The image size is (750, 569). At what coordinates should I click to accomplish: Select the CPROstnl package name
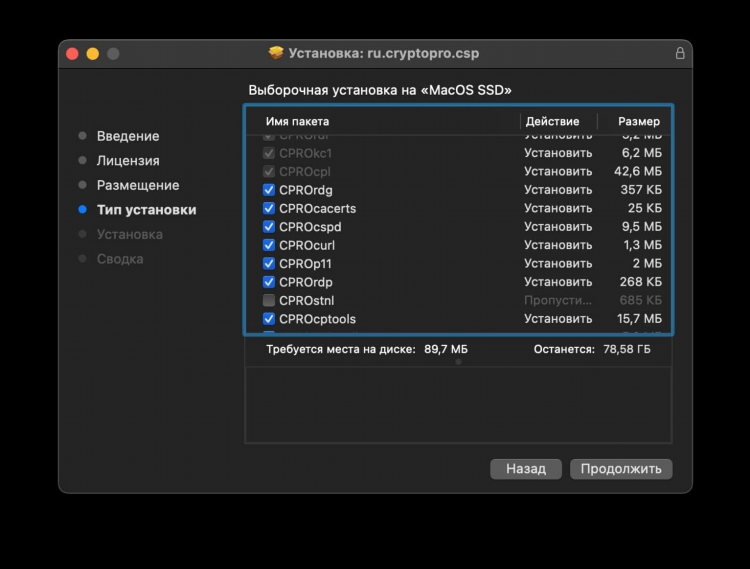[x=306, y=301]
